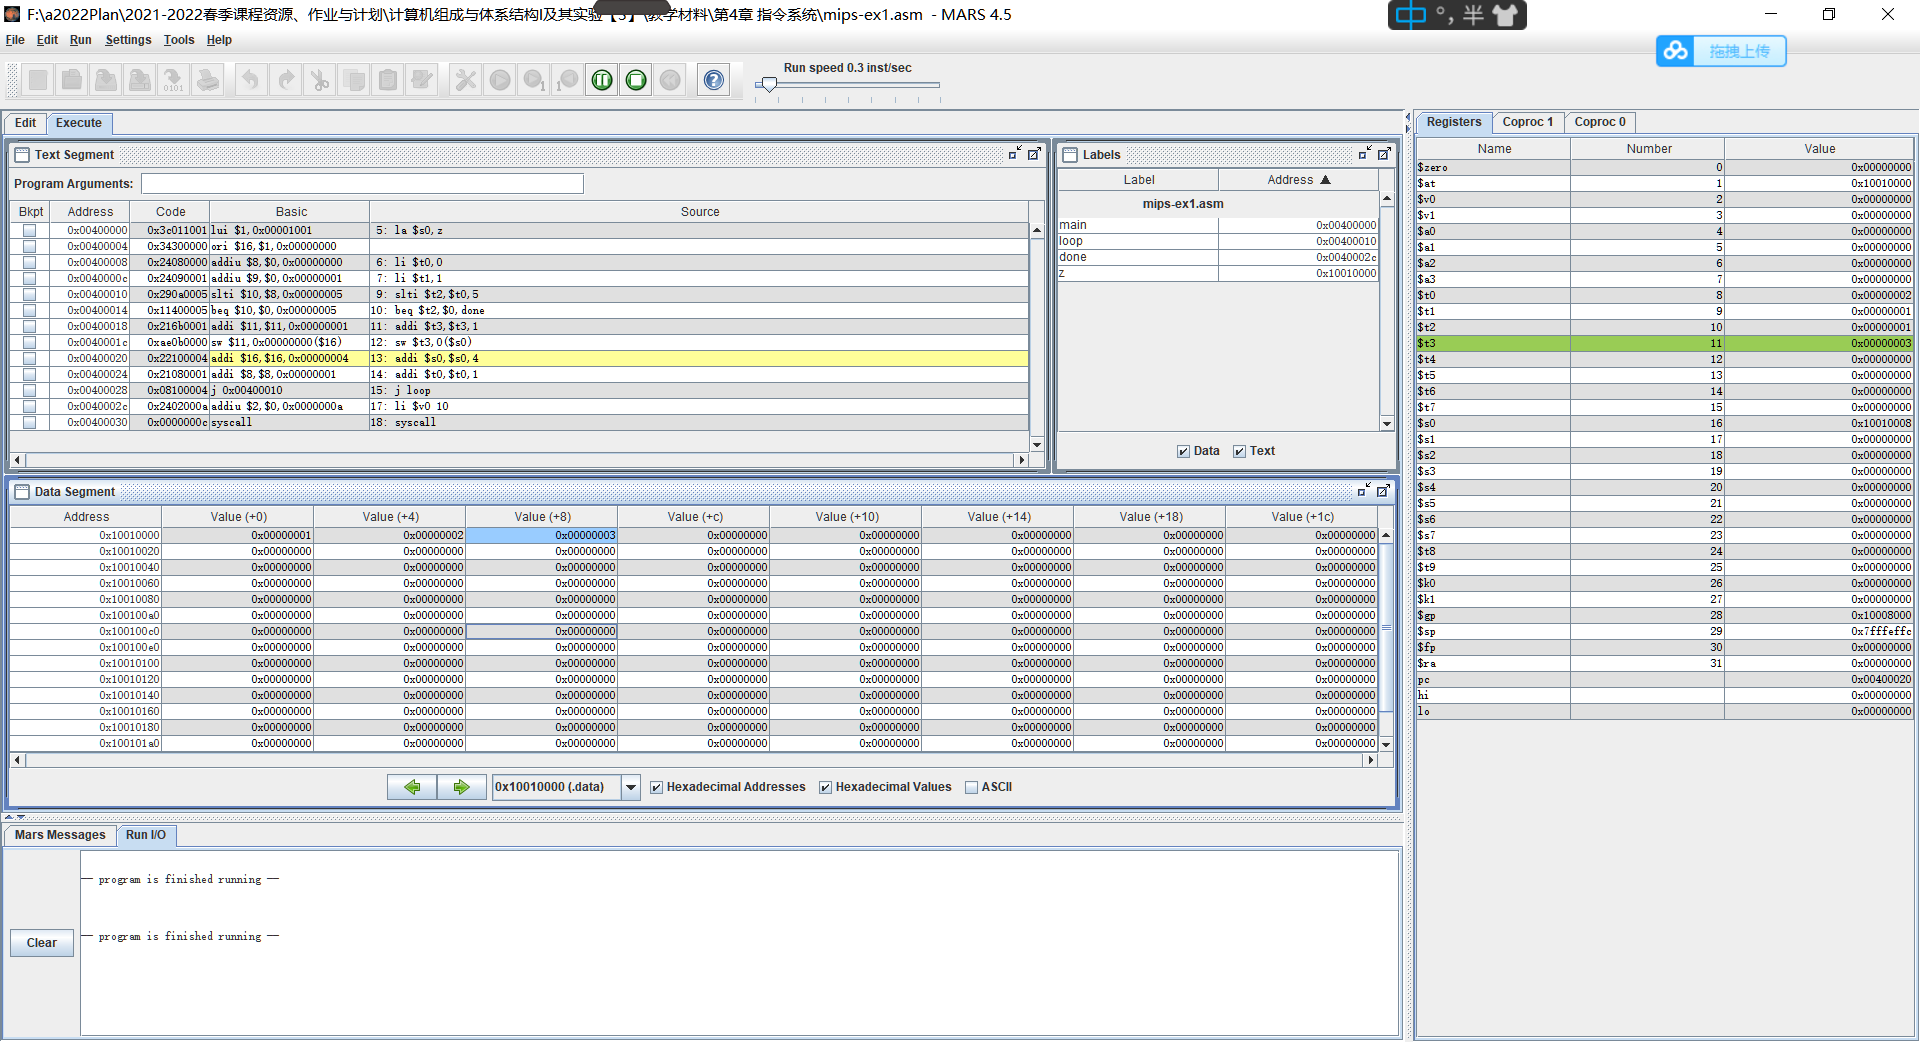
Task: Click the Save As toolbar icon
Action: tap(140, 80)
